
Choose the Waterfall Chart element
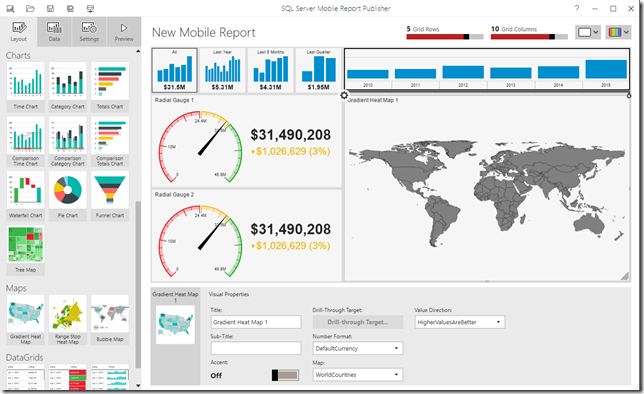25,196
